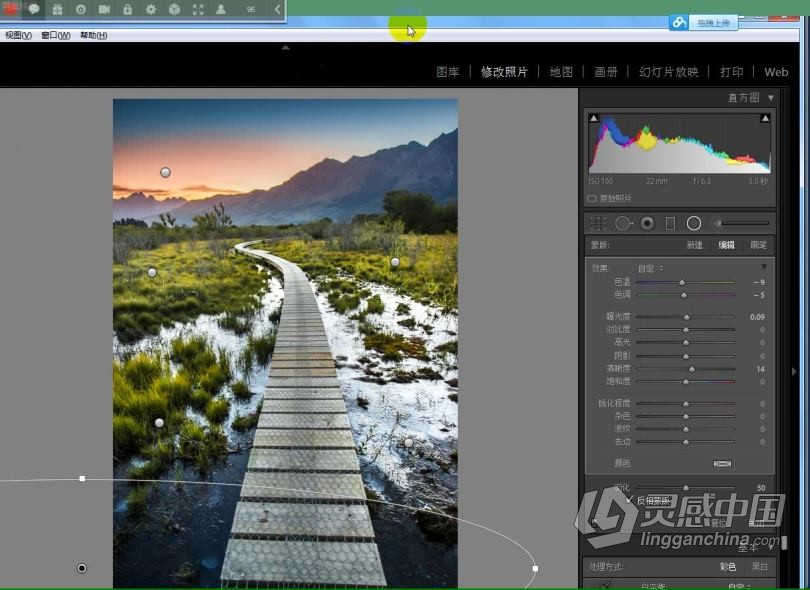
Task: Open the 窗口(W) menu
Action: [56, 35]
